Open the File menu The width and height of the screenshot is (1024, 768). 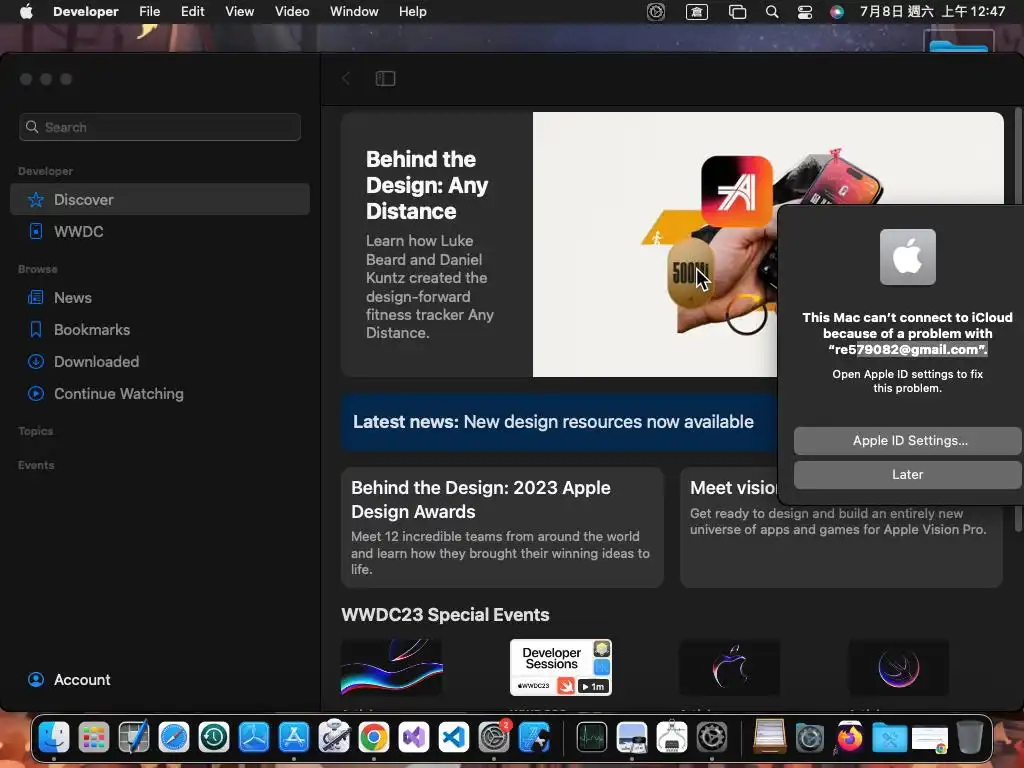[x=150, y=12]
